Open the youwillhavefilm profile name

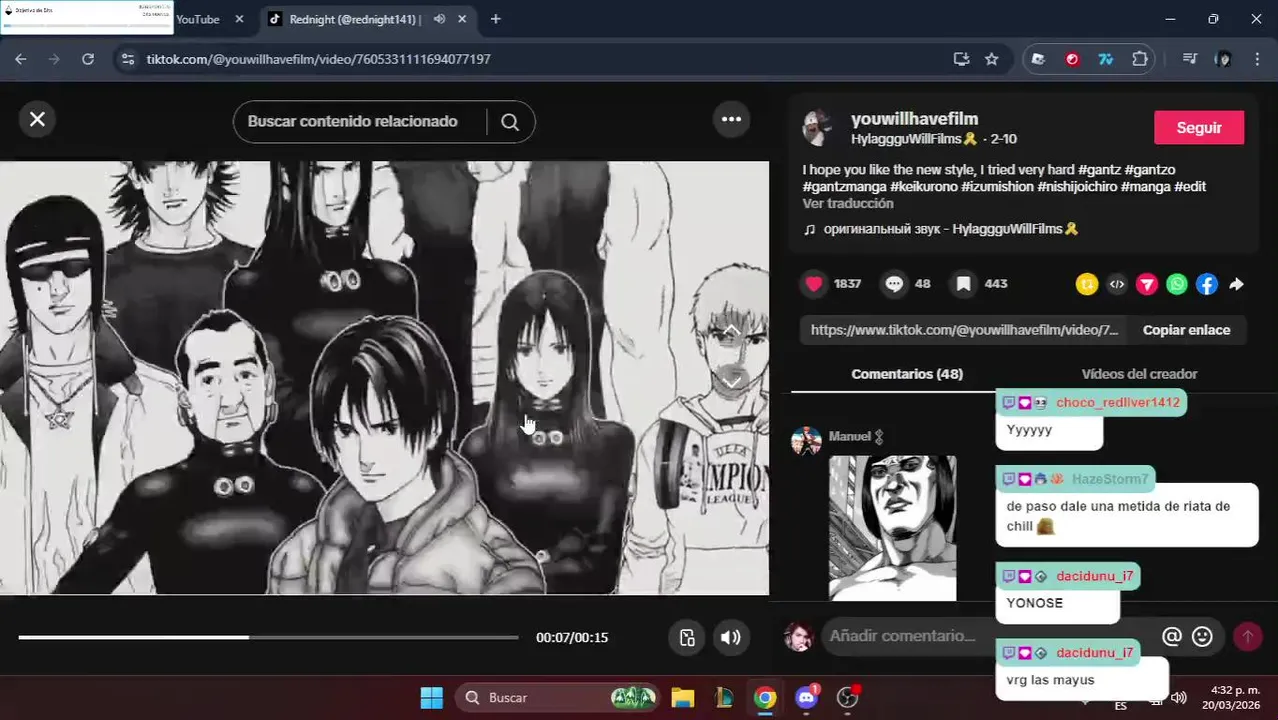tap(914, 119)
